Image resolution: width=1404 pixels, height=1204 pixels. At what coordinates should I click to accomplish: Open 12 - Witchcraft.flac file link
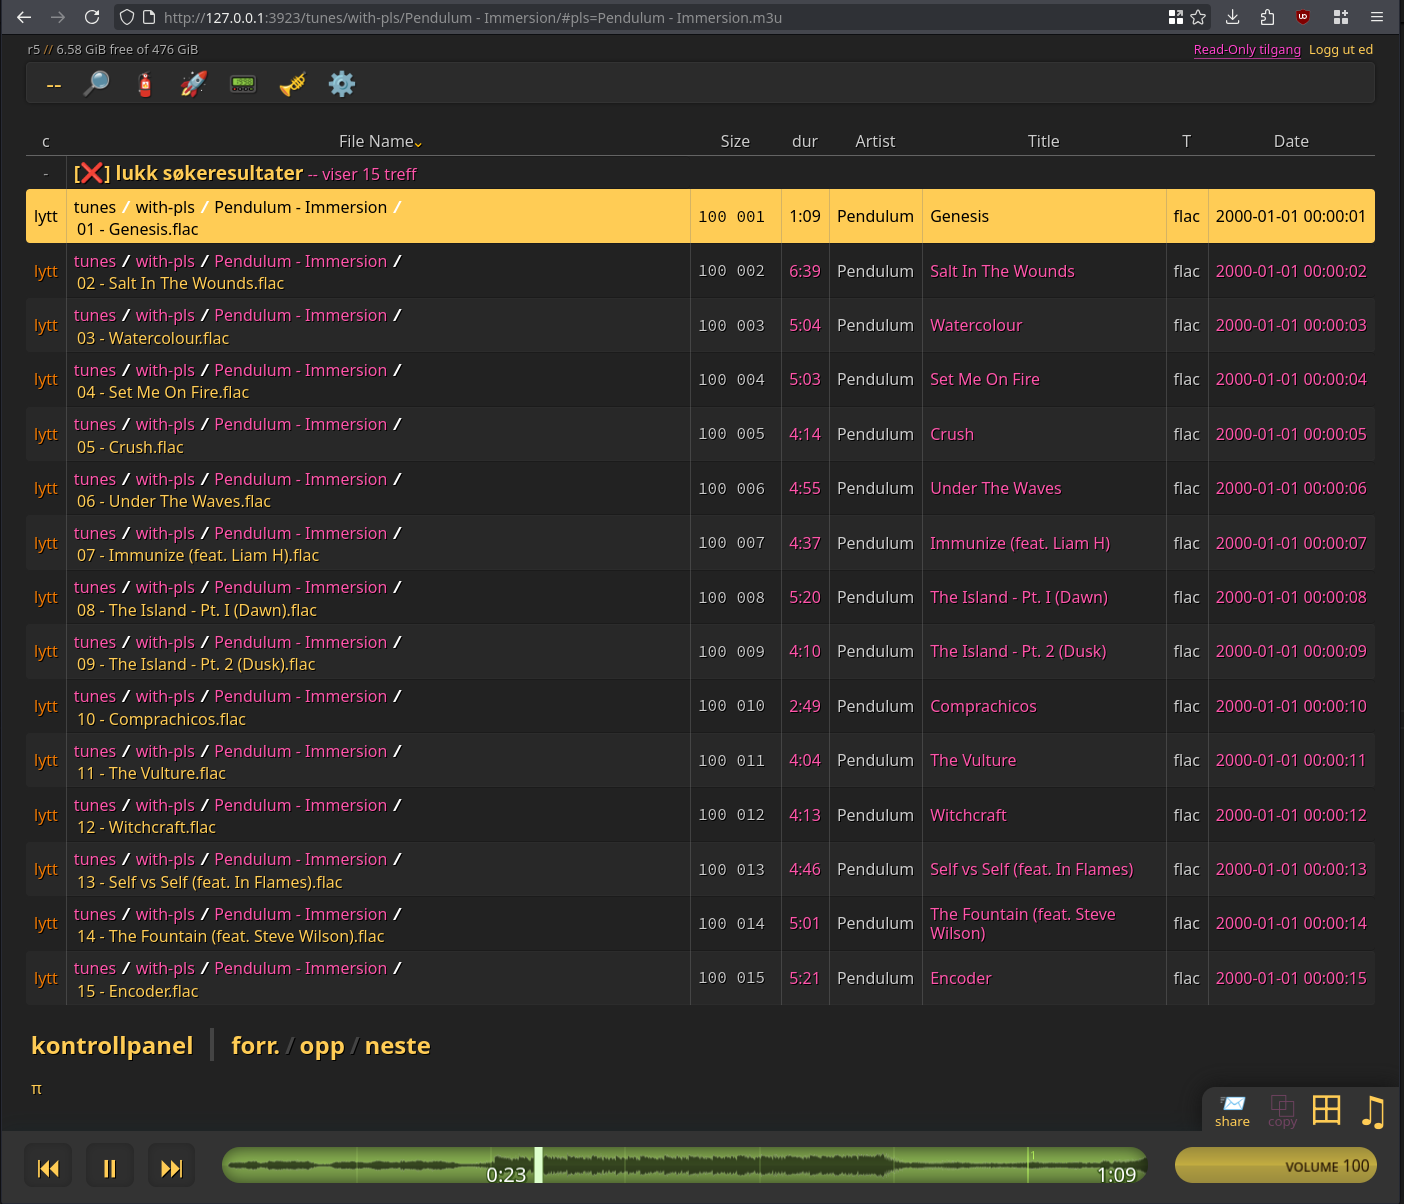click(146, 827)
